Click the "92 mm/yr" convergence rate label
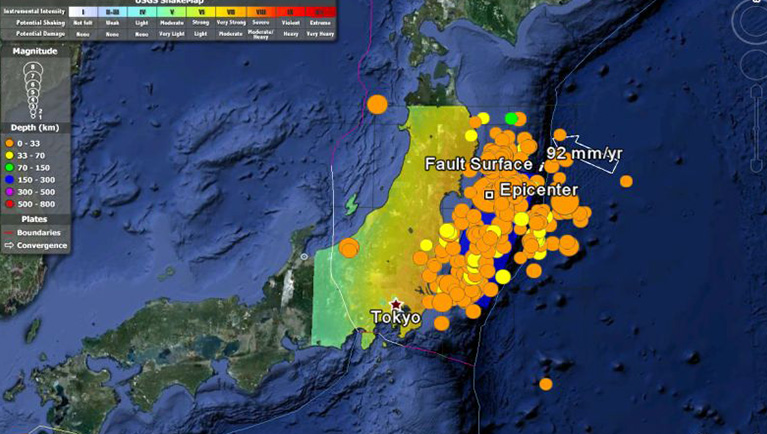The image size is (767, 434). [x=585, y=154]
